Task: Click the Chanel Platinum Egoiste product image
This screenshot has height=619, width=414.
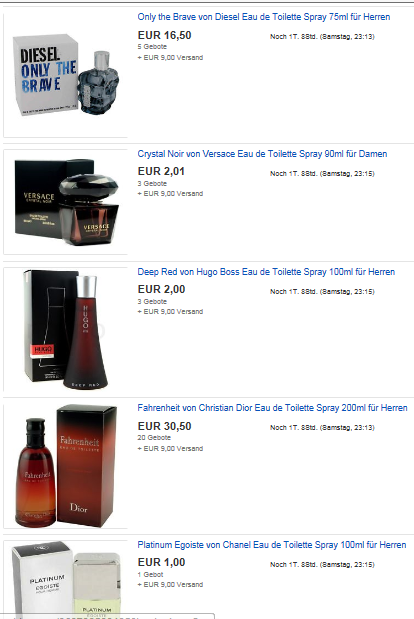Action: pyautogui.click(x=66, y=578)
